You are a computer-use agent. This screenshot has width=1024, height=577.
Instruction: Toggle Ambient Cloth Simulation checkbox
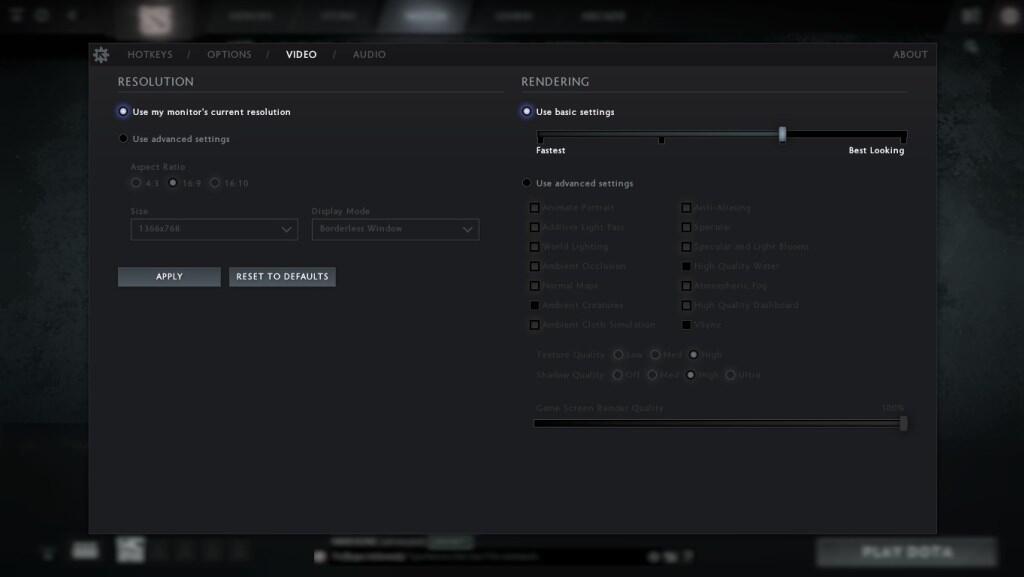coord(534,324)
